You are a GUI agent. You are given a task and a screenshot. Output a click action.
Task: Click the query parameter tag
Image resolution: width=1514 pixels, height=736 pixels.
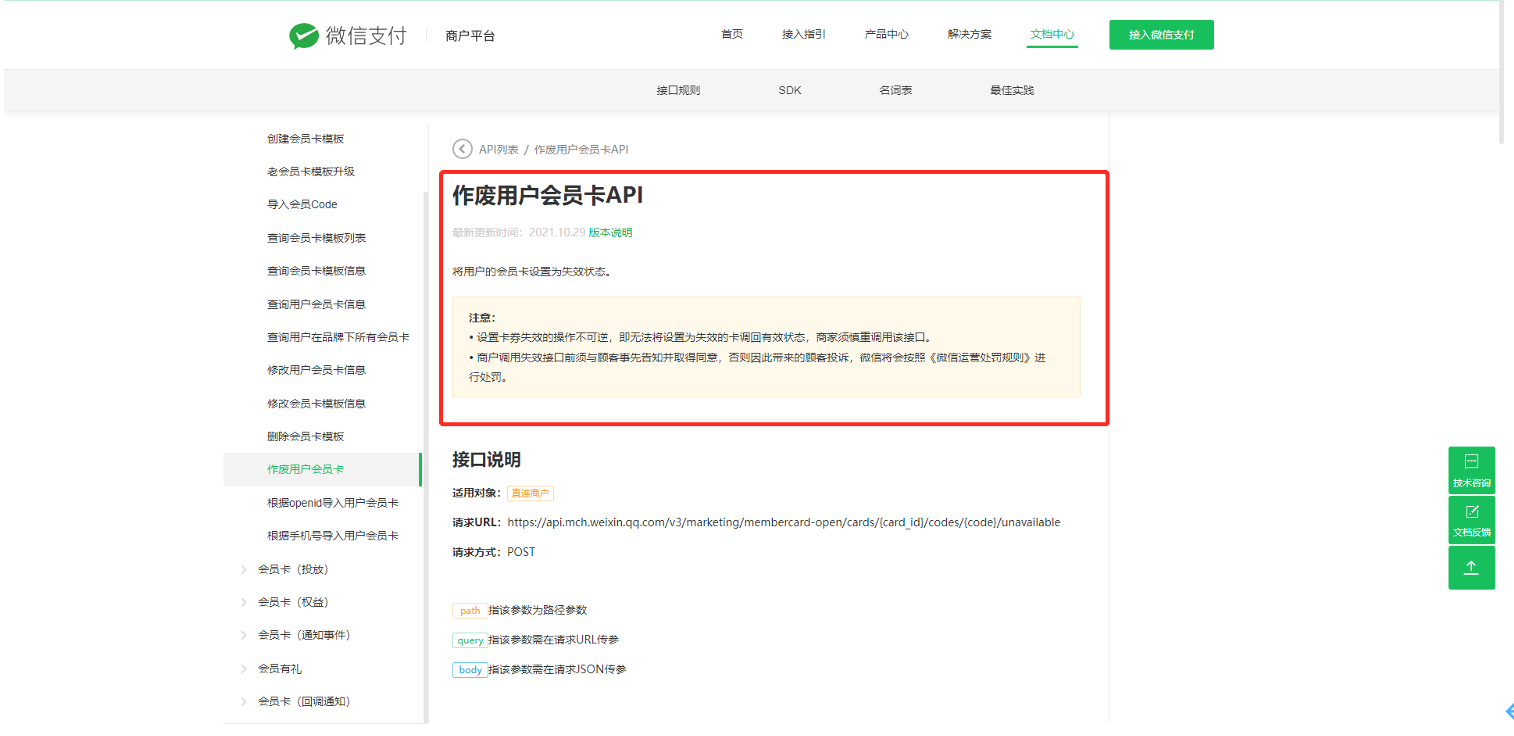pos(470,640)
